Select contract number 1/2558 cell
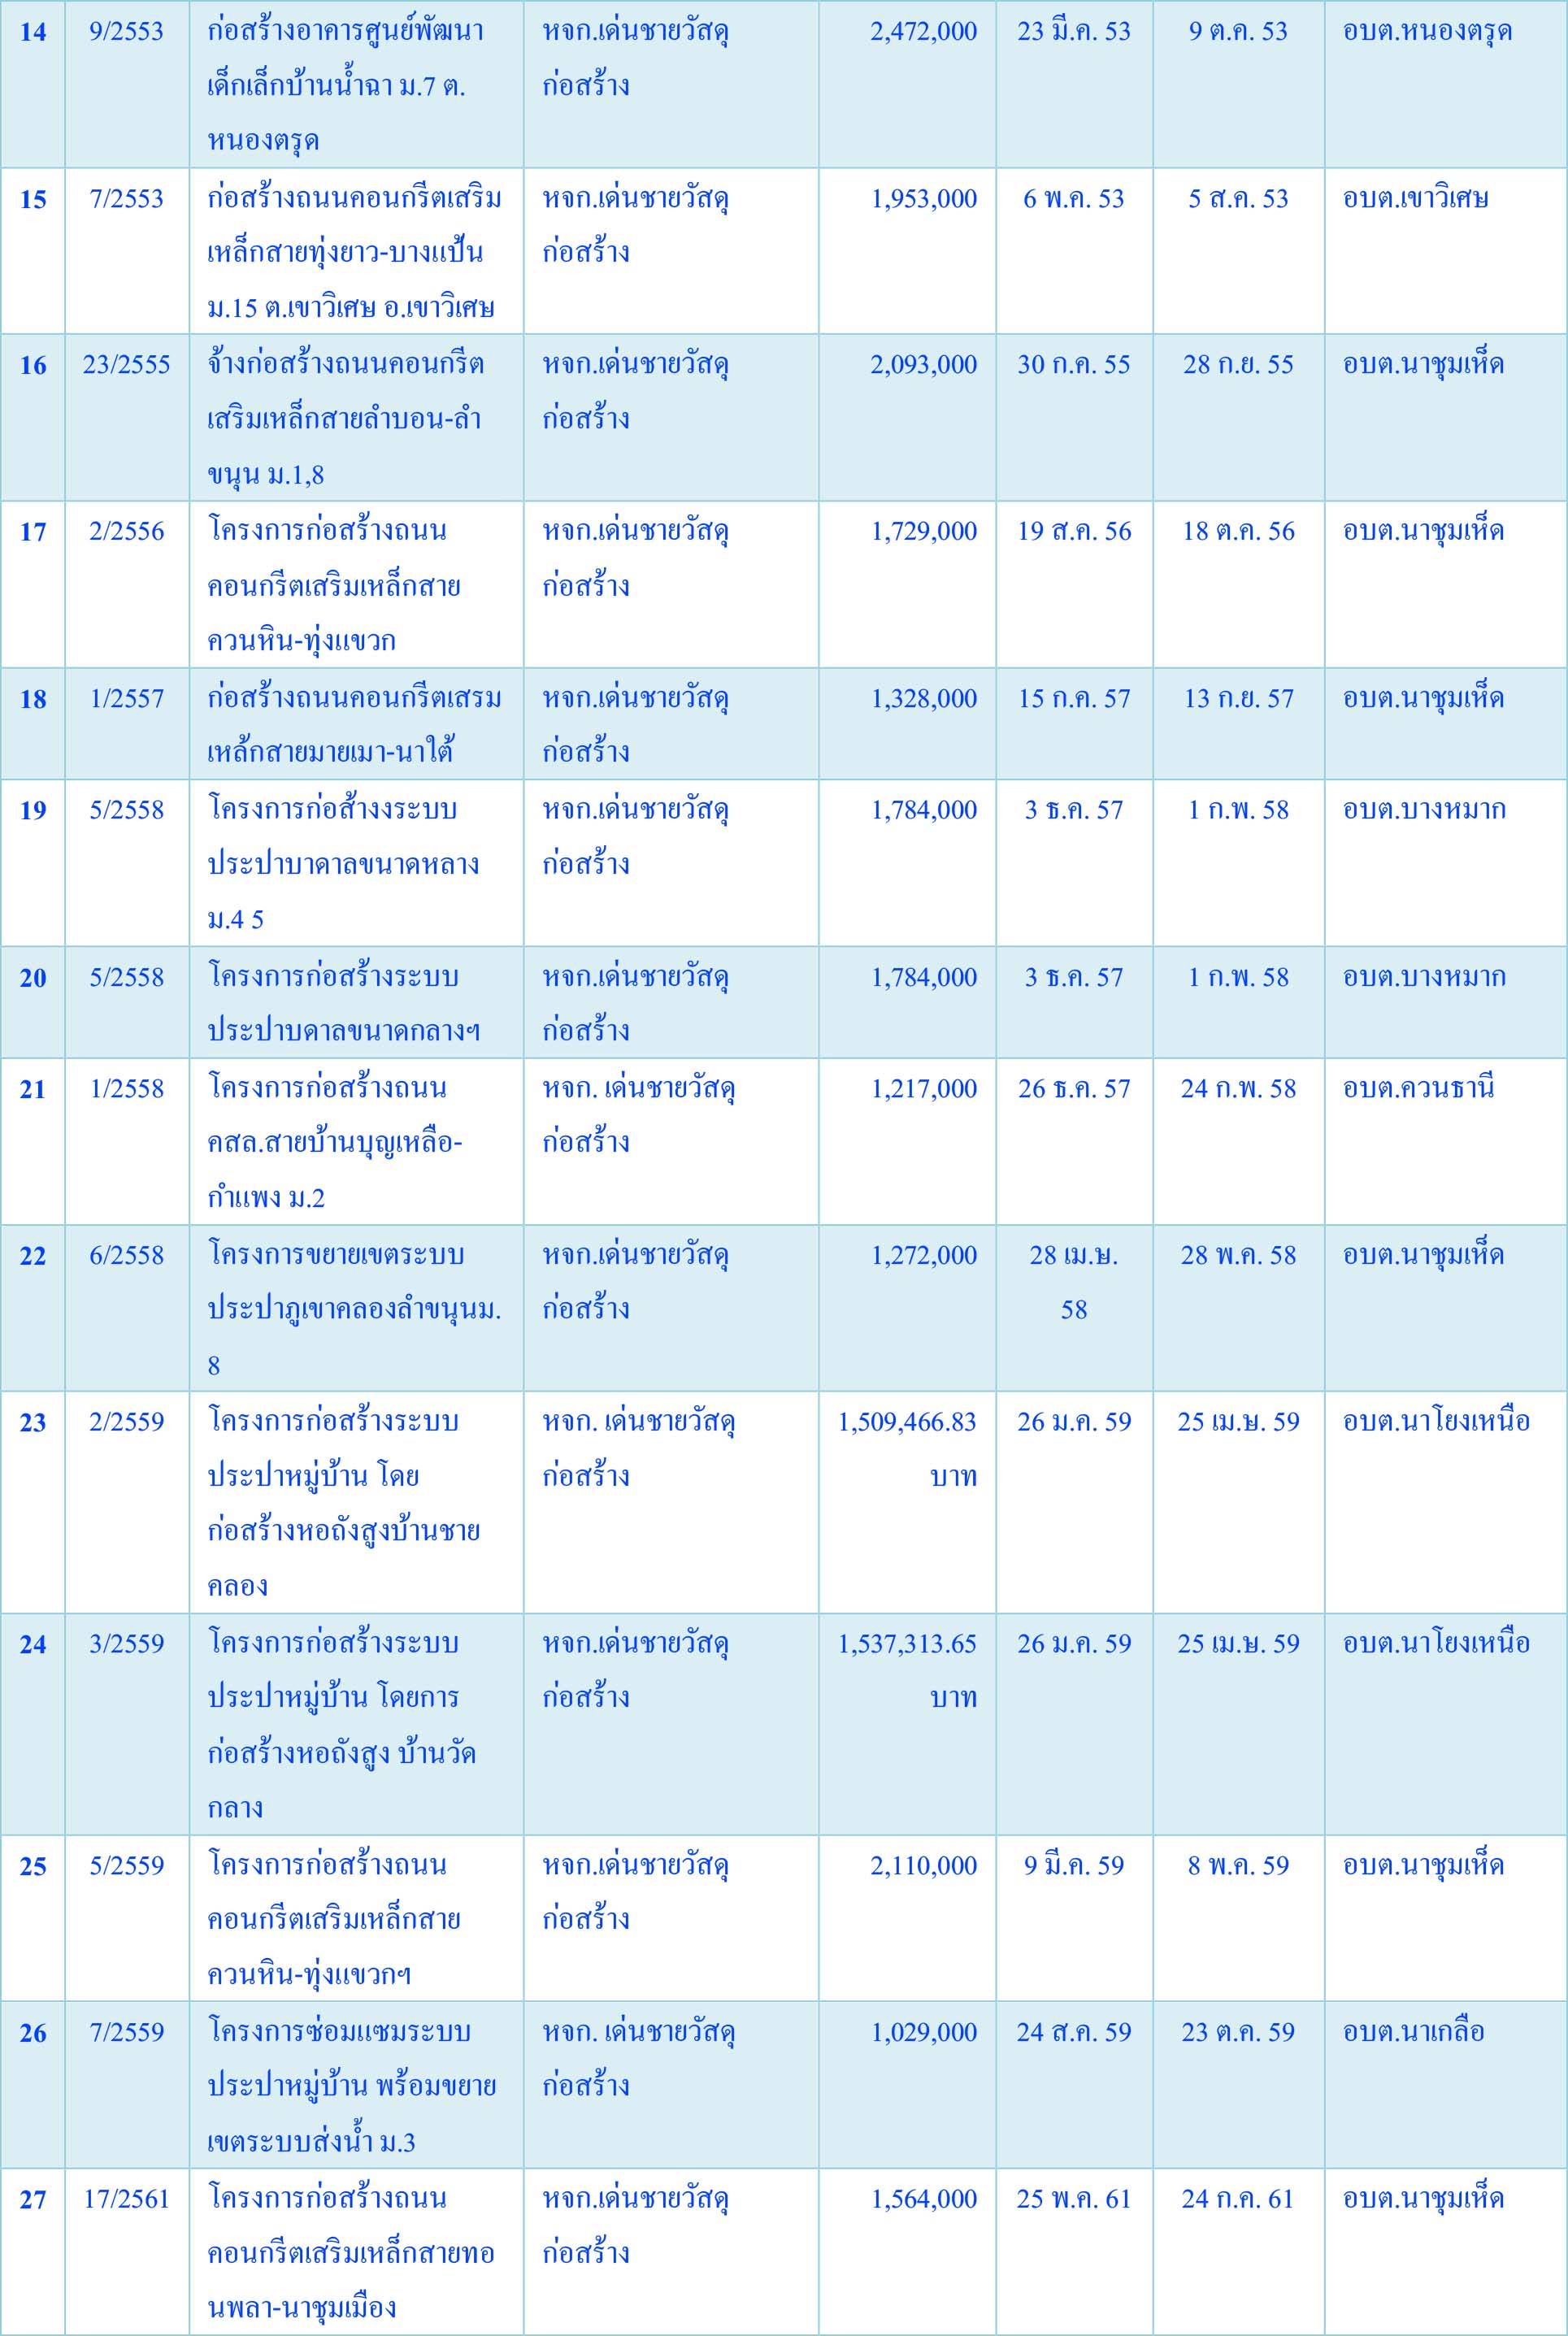This screenshot has width=1568, height=2336. tap(126, 1089)
